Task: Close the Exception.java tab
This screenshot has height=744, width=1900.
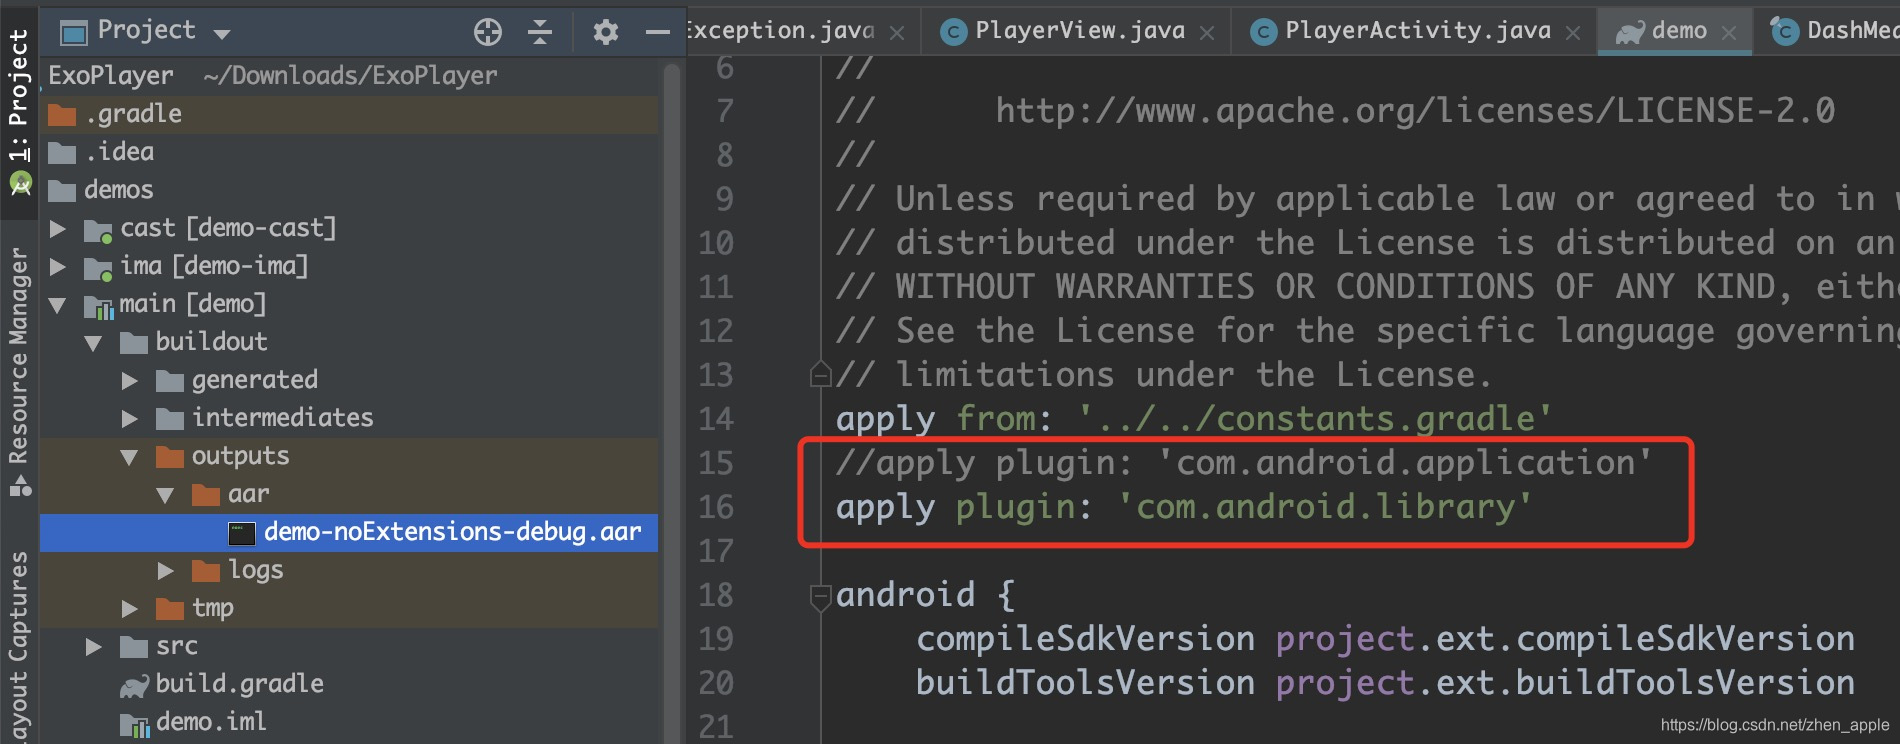Action: click(x=897, y=33)
